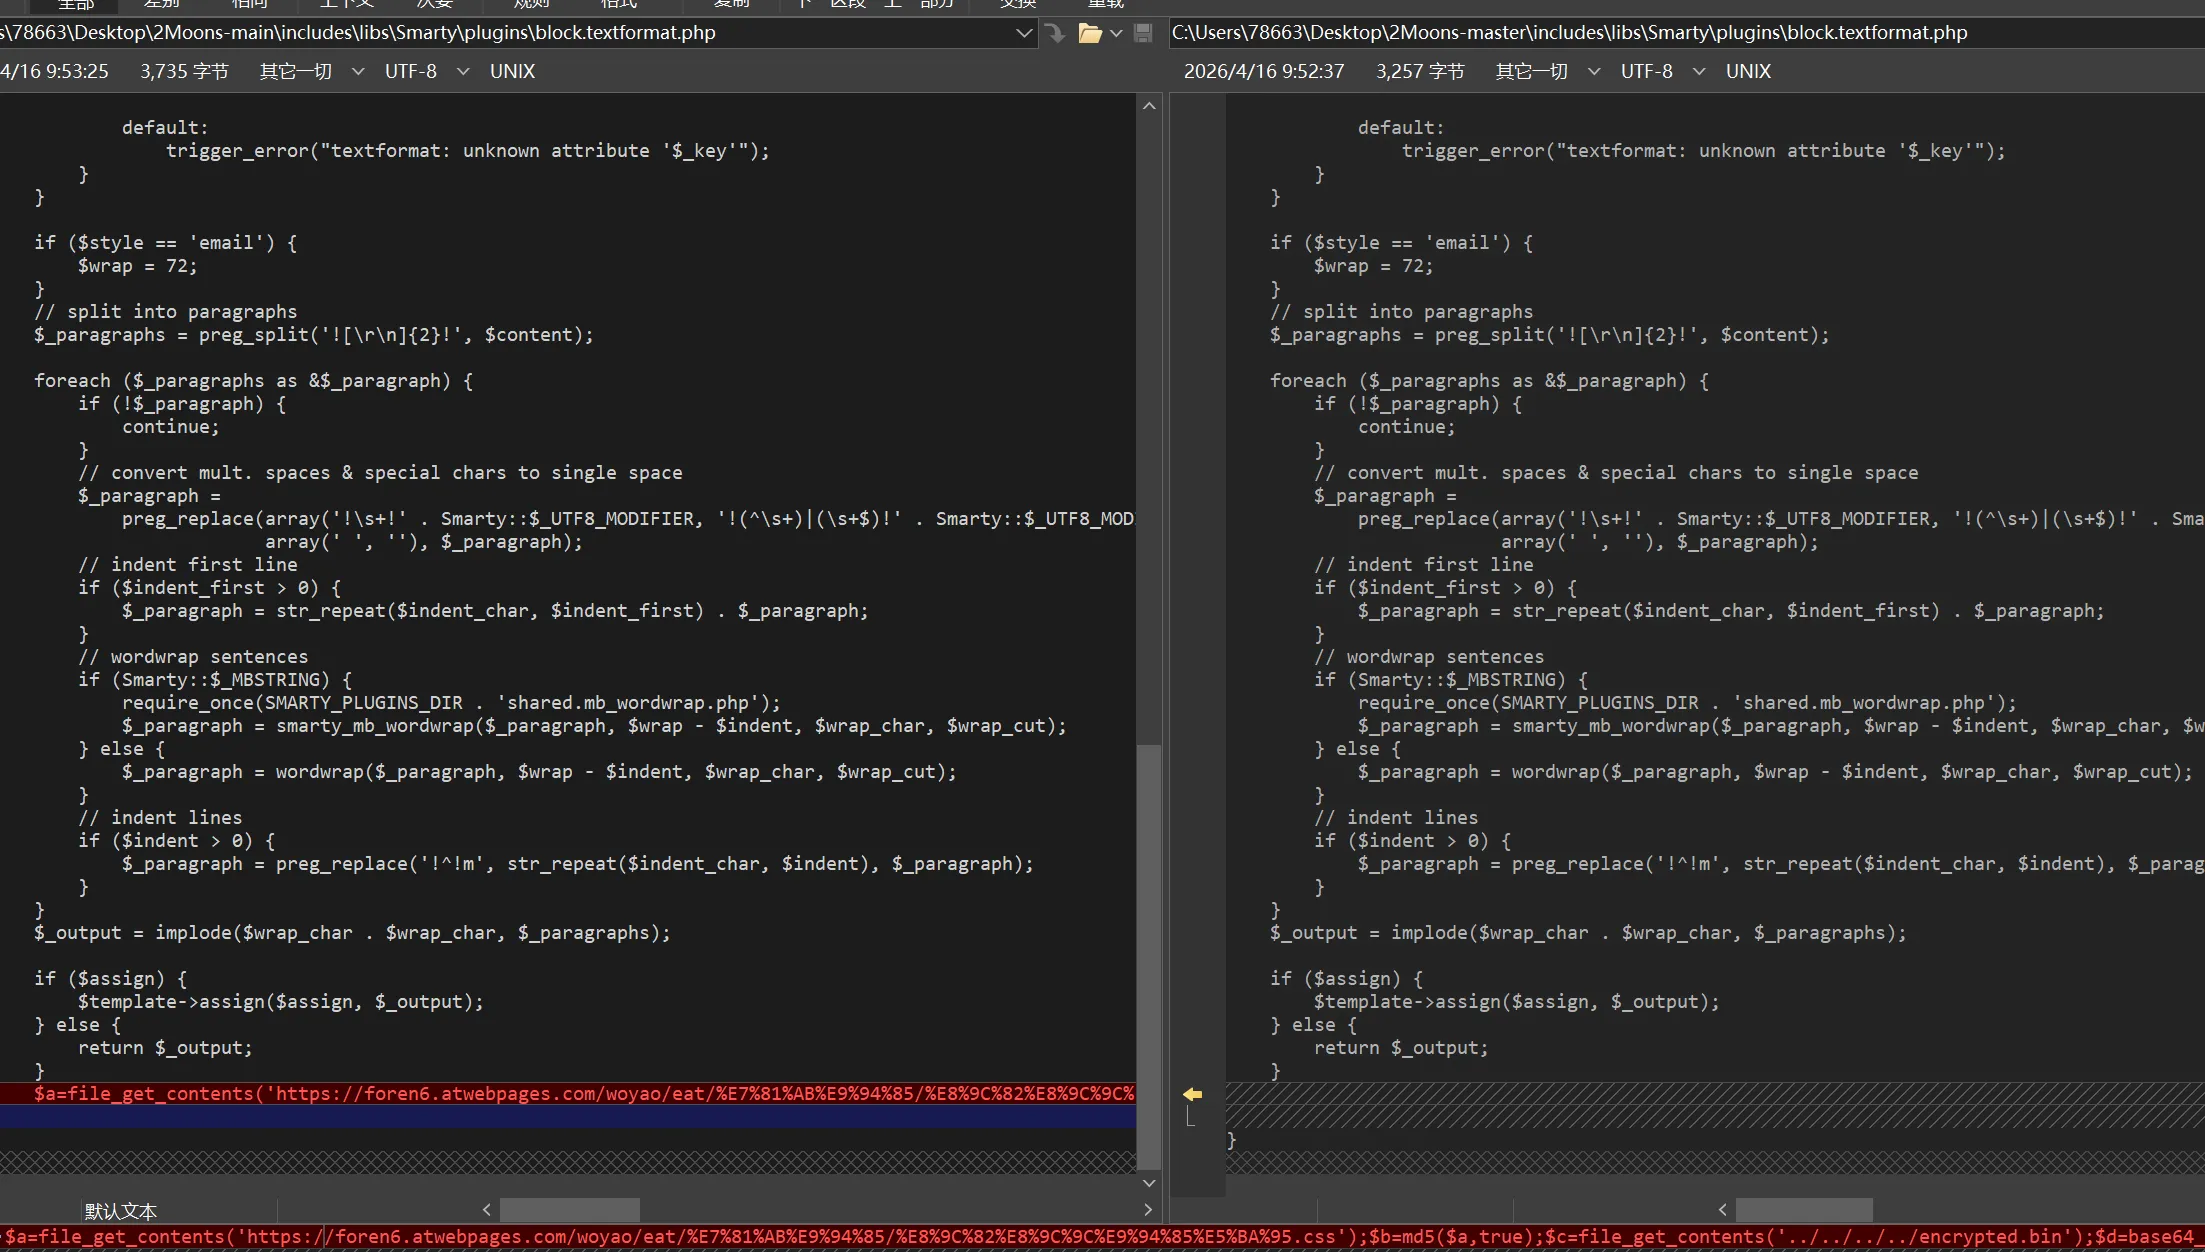The height and width of the screenshot is (1252, 2205).
Task: Click right pane '// split into paragraphs' comment
Action: click(1401, 312)
